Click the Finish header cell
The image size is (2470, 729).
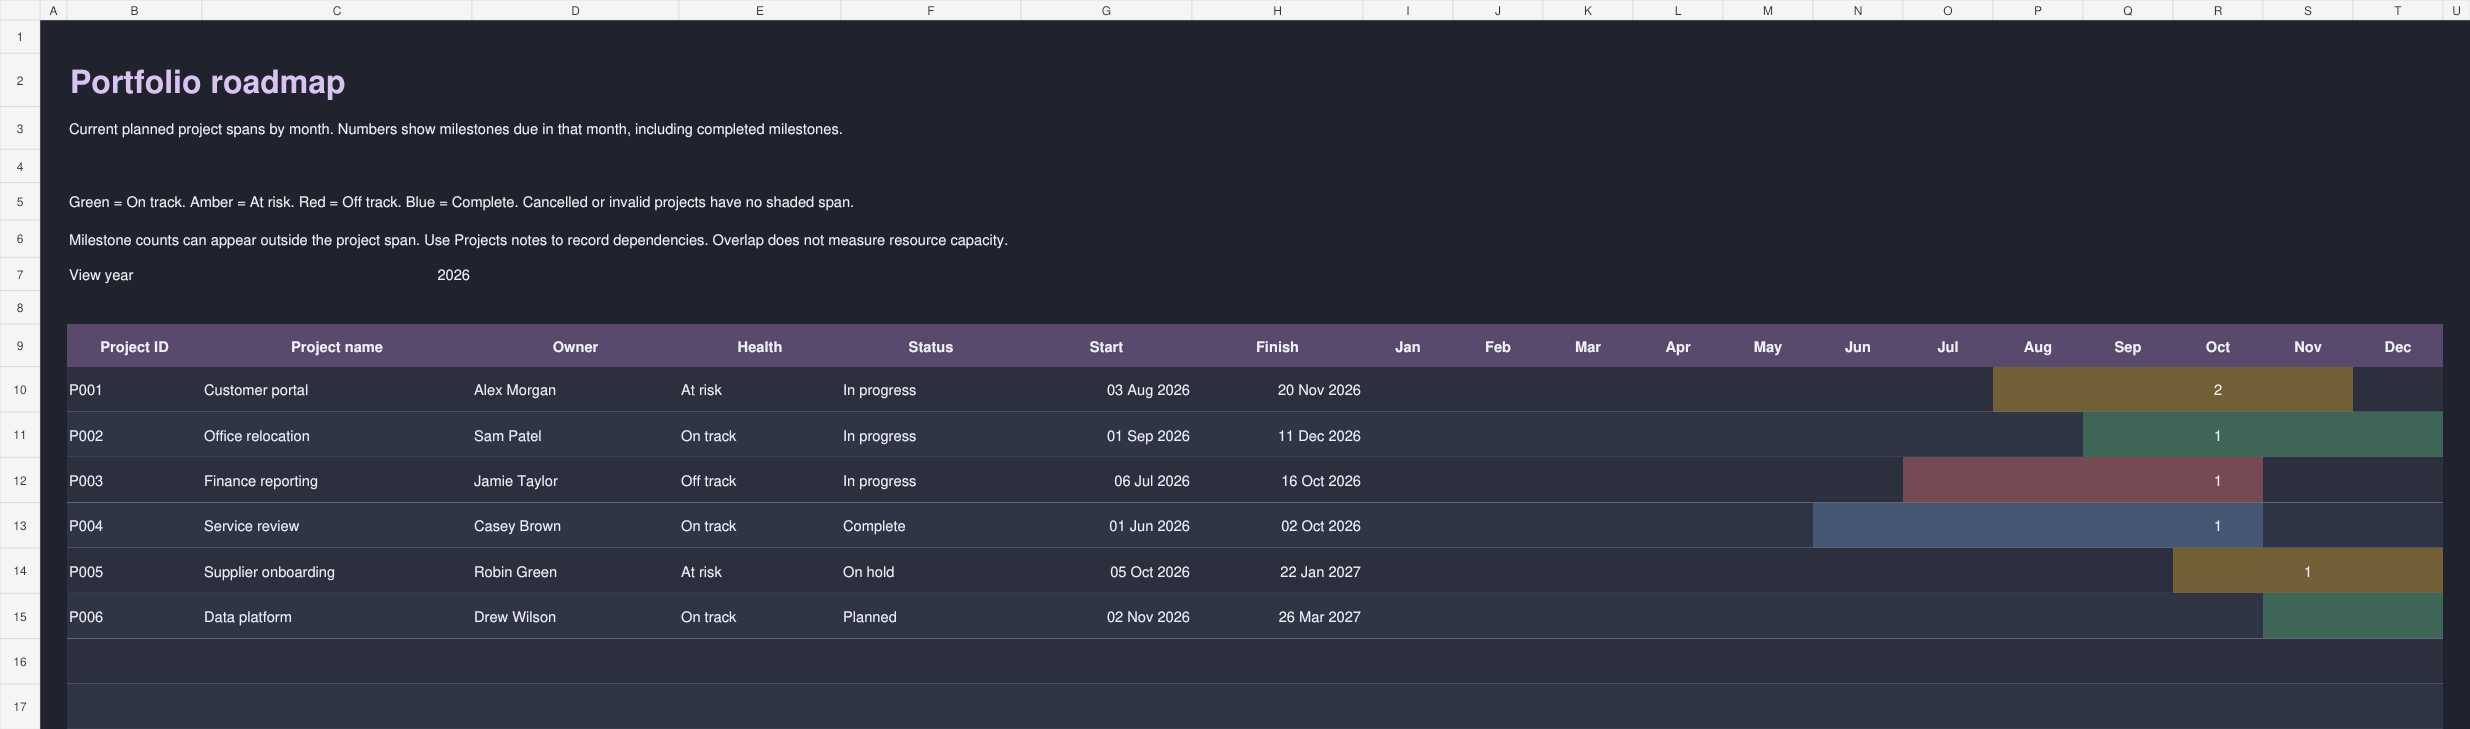click(x=1277, y=347)
